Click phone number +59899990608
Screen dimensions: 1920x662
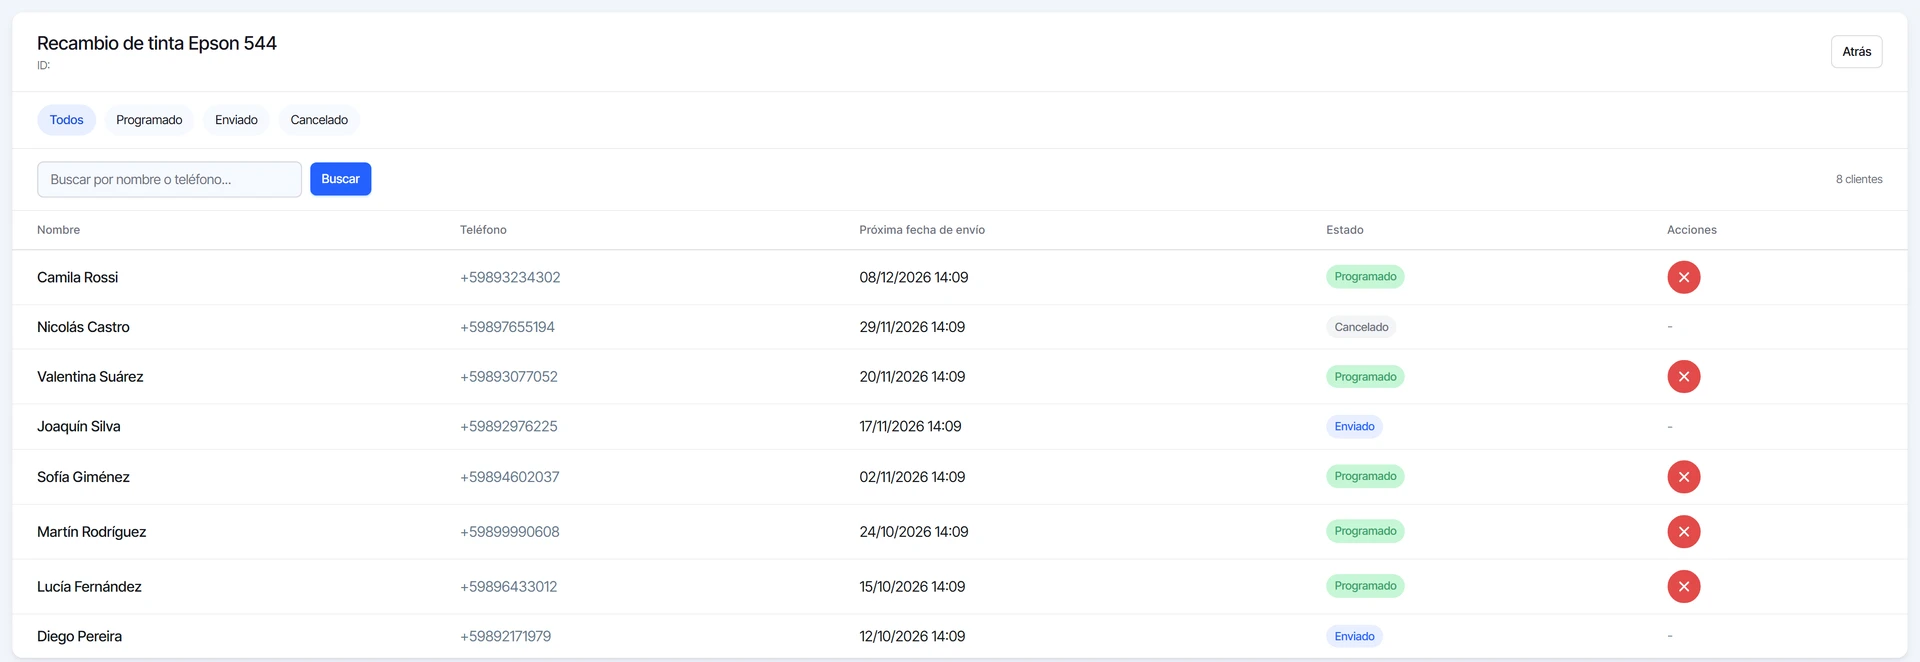pos(510,532)
